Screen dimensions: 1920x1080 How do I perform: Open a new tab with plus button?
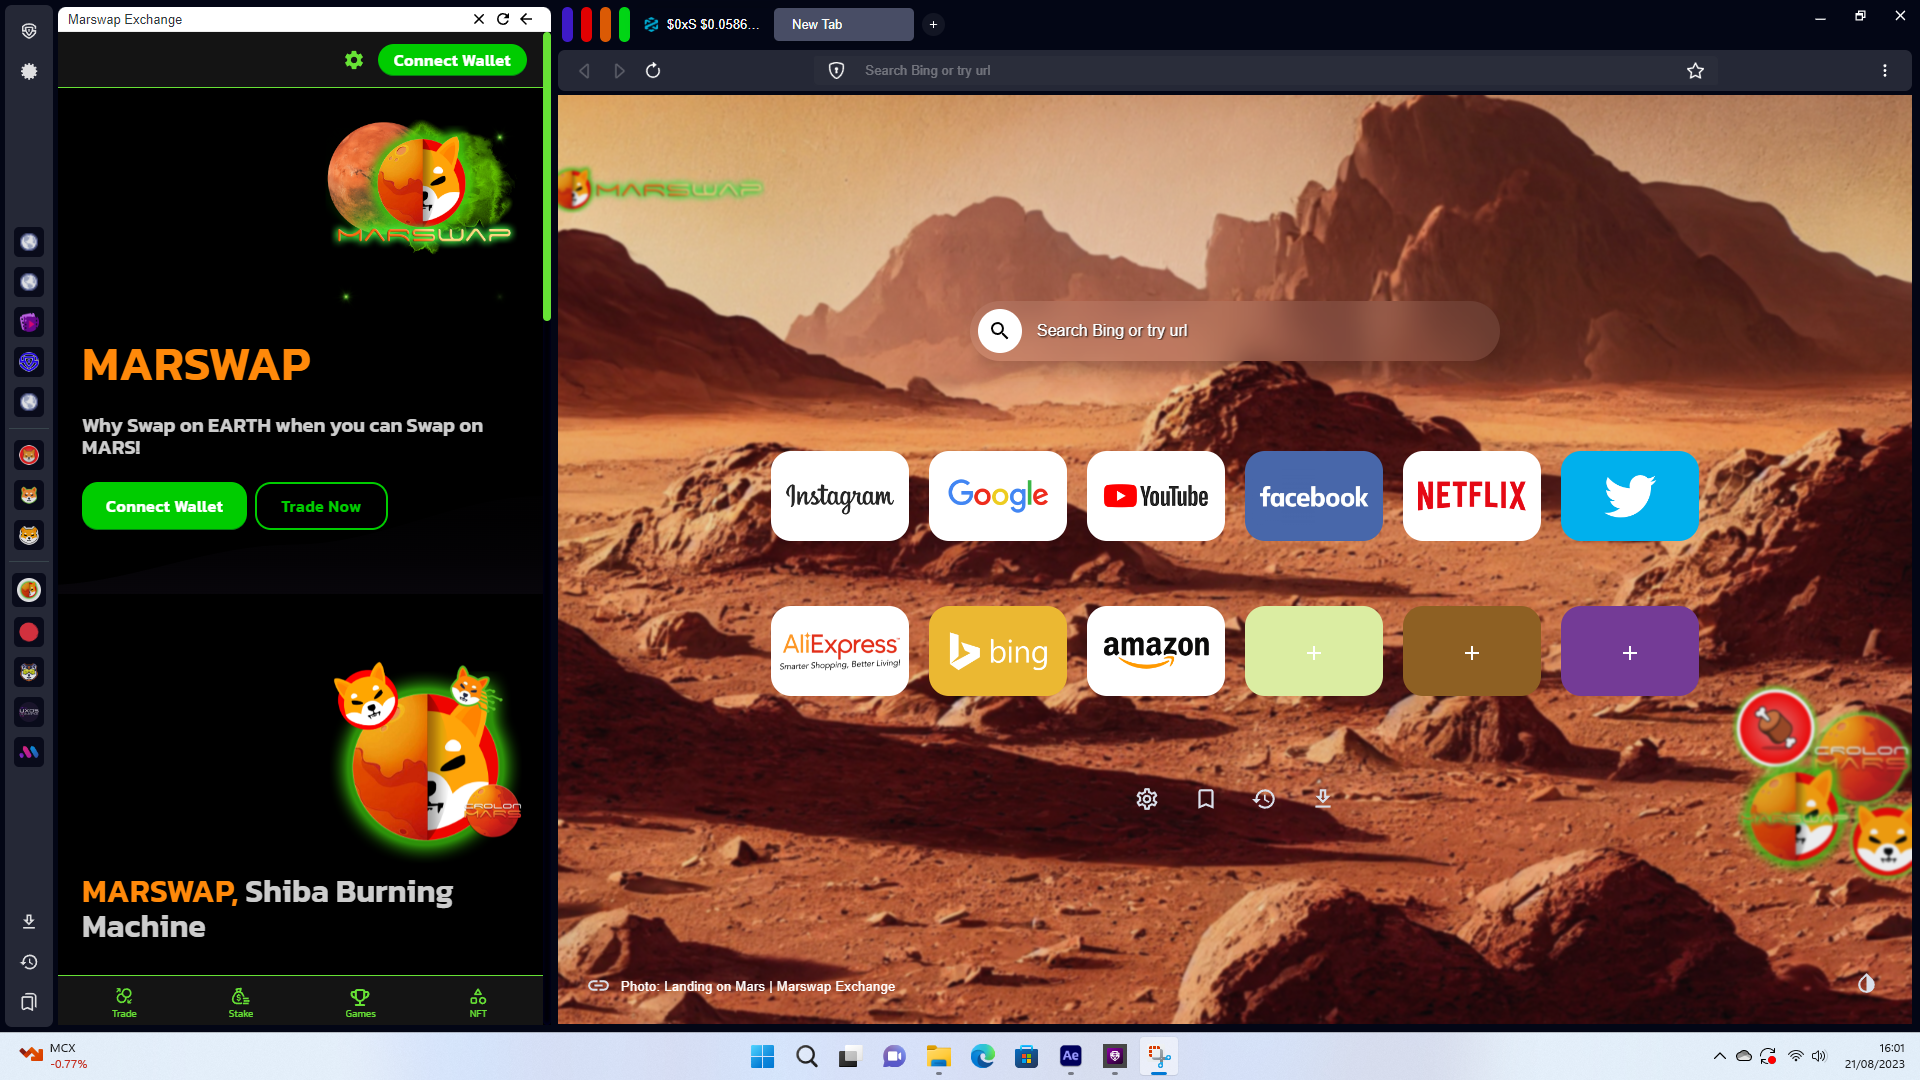[x=933, y=24]
